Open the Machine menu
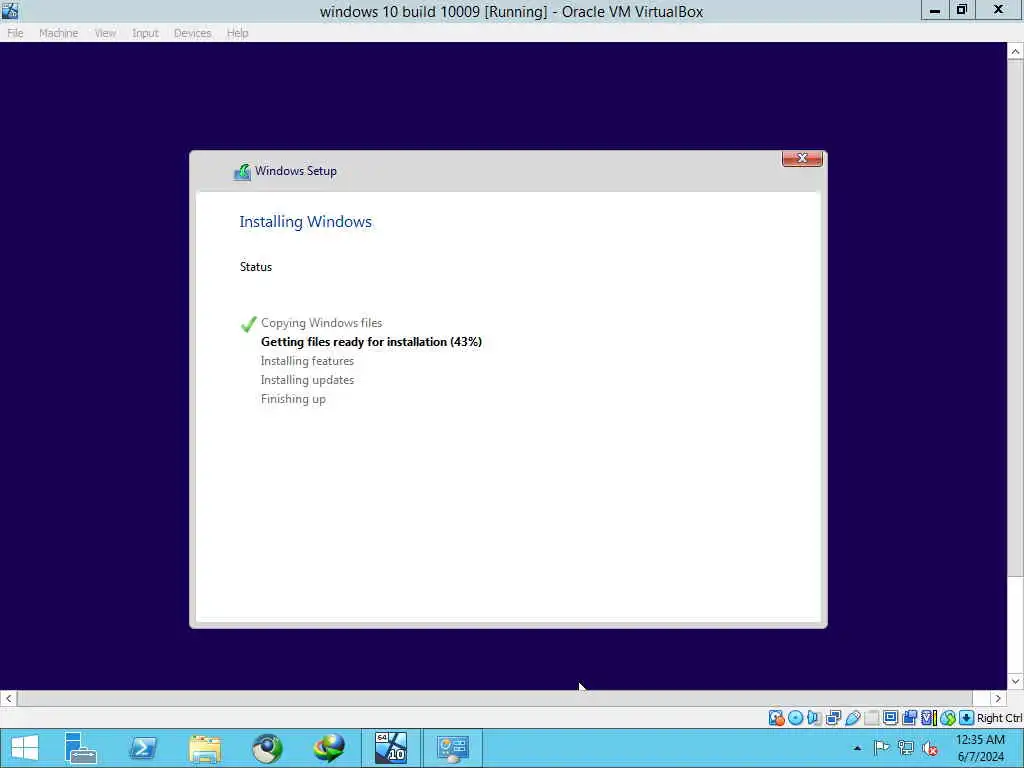 (58, 33)
